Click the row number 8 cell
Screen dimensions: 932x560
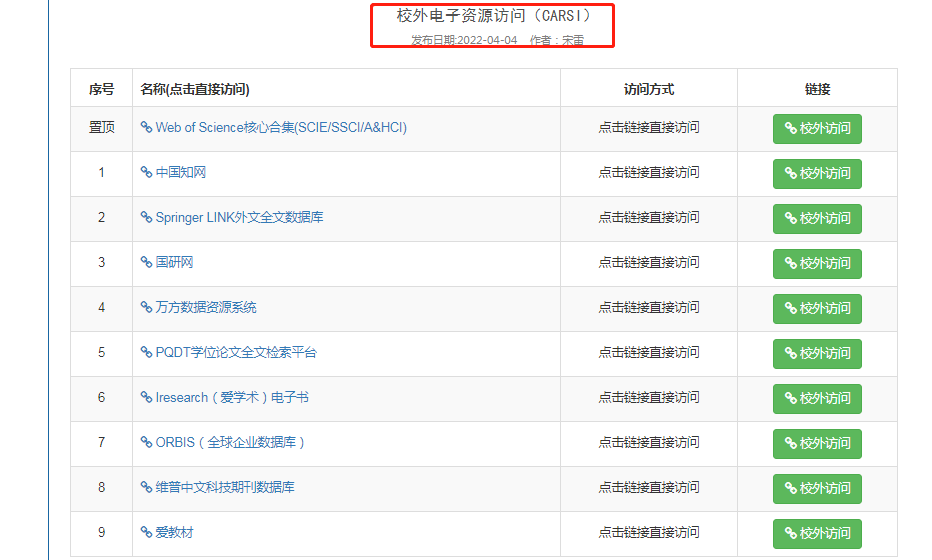click(x=102, y=487)
